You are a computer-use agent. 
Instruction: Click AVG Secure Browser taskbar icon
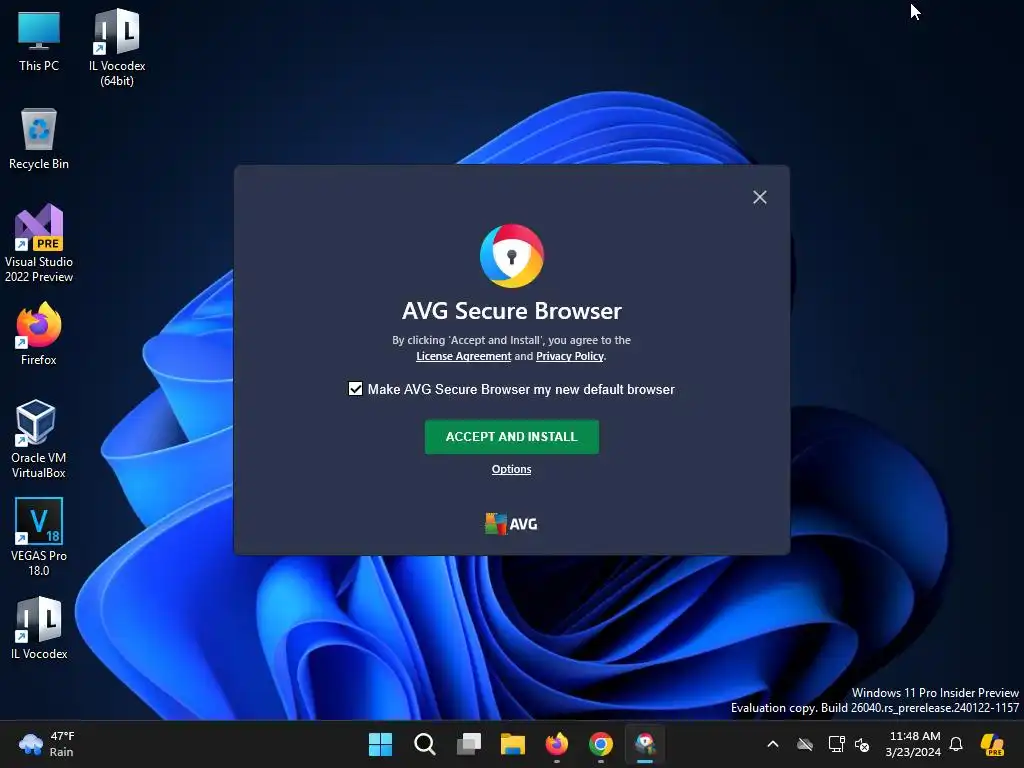click(x=645, y=744)
